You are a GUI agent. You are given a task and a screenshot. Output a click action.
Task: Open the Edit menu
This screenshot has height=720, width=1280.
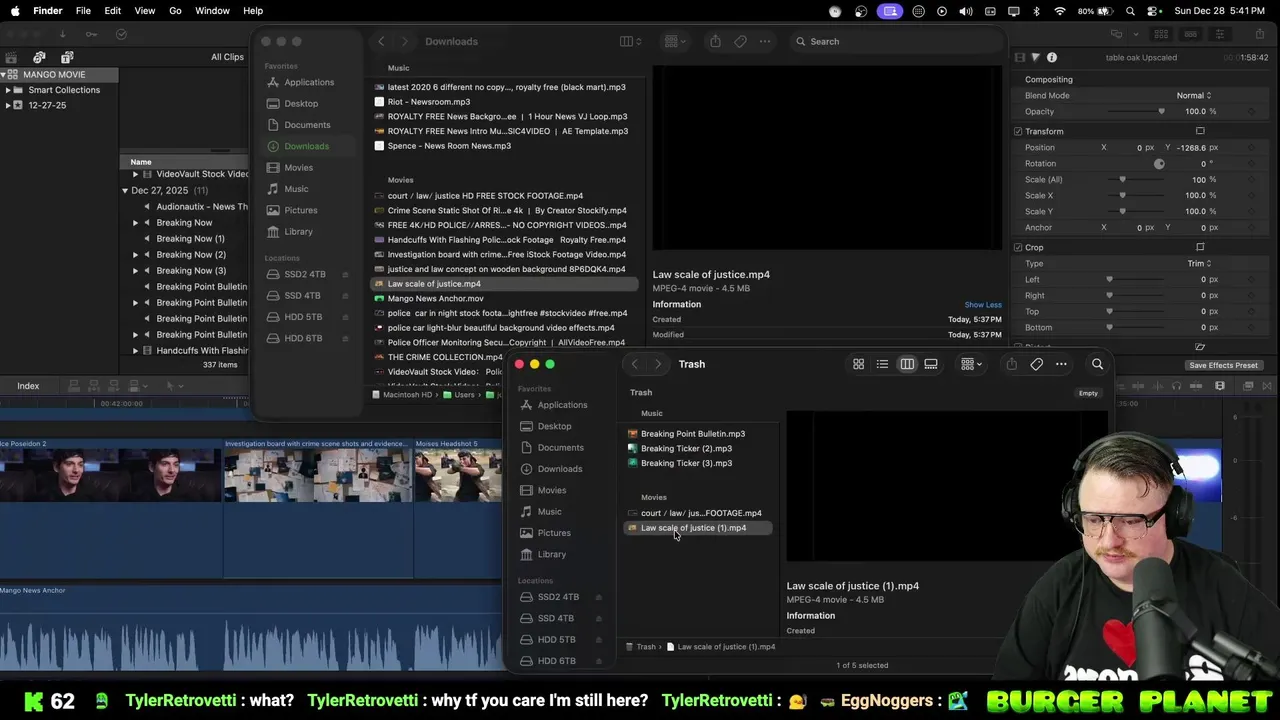click(x=113, y=11)
